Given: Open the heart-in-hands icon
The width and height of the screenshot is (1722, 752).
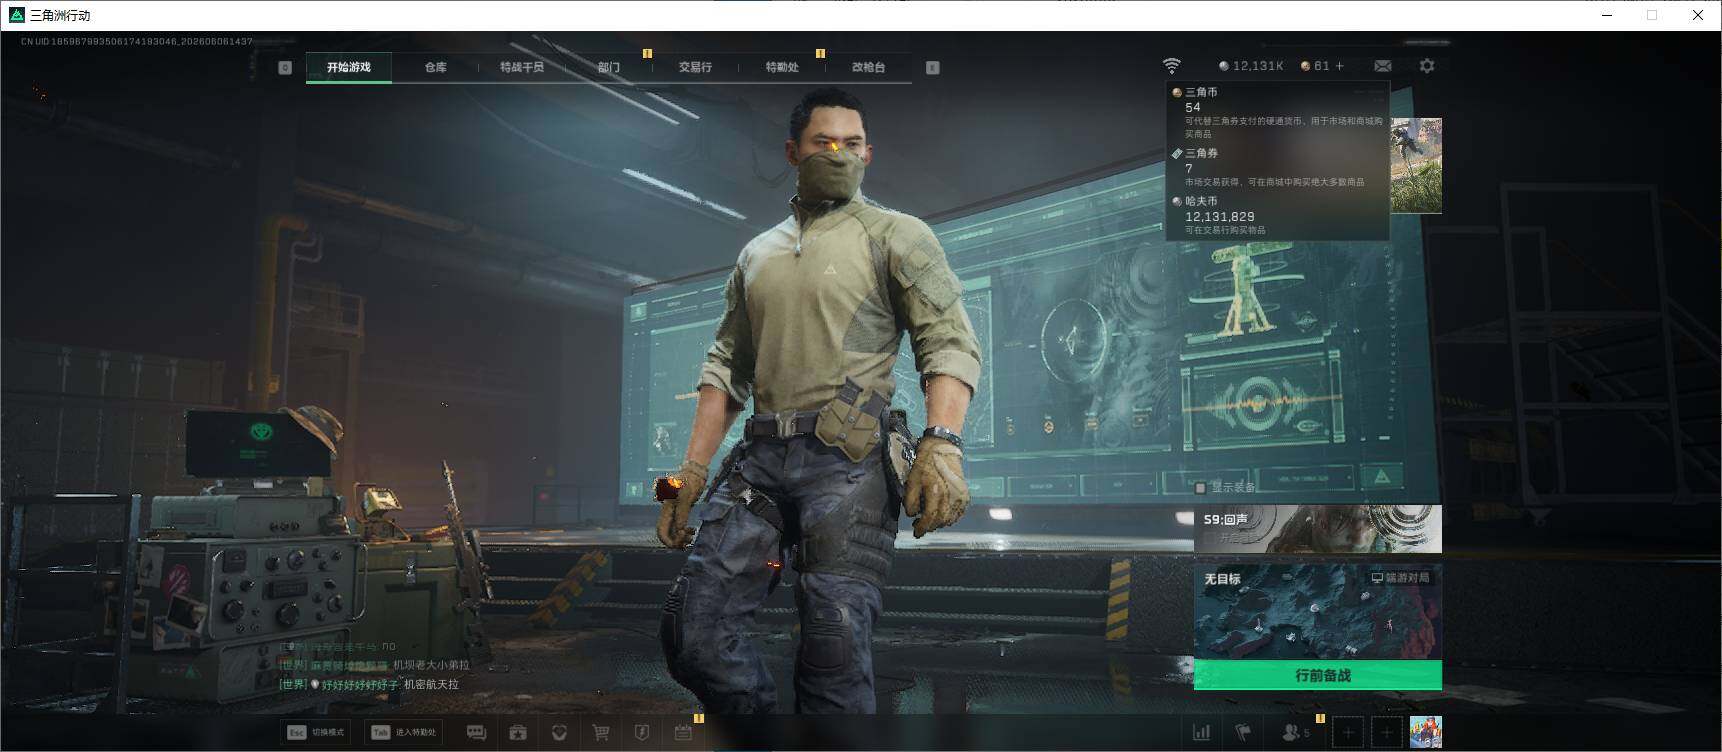Looking at the screenshot, I should [559, 733].
